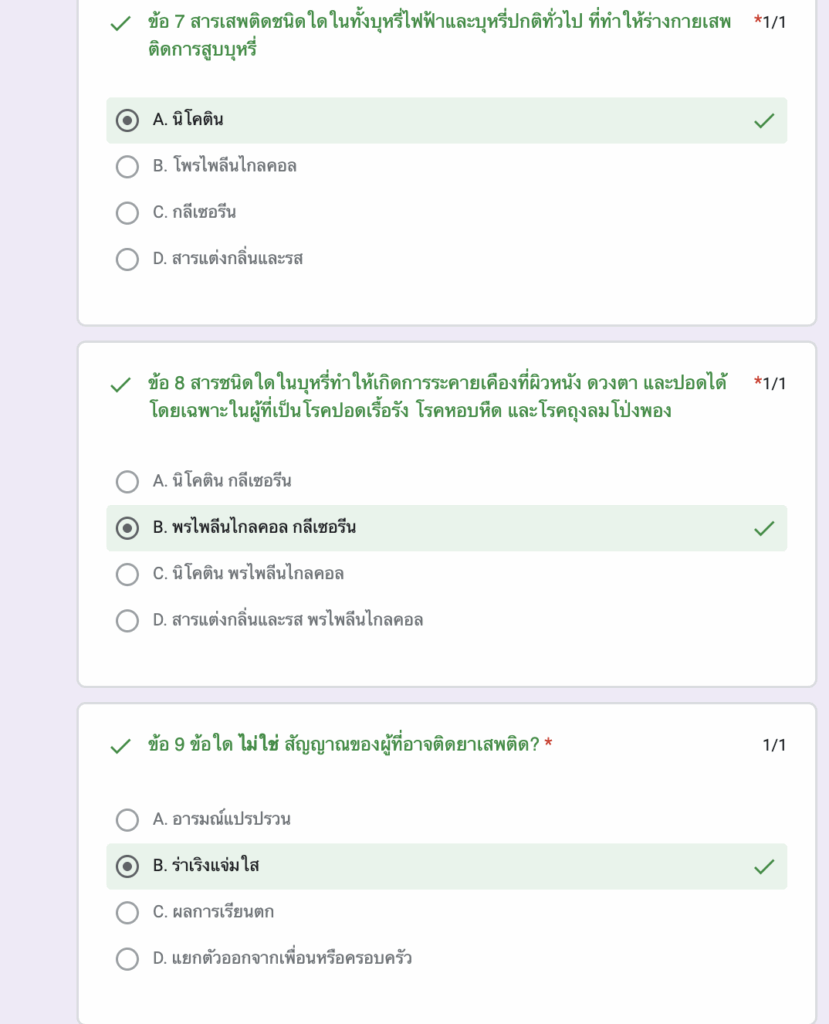The image size is (829, 1024).
Task: Pick radio option C. นิโคติน พรไพลีนไกลคอล
Action: (127, 574)
